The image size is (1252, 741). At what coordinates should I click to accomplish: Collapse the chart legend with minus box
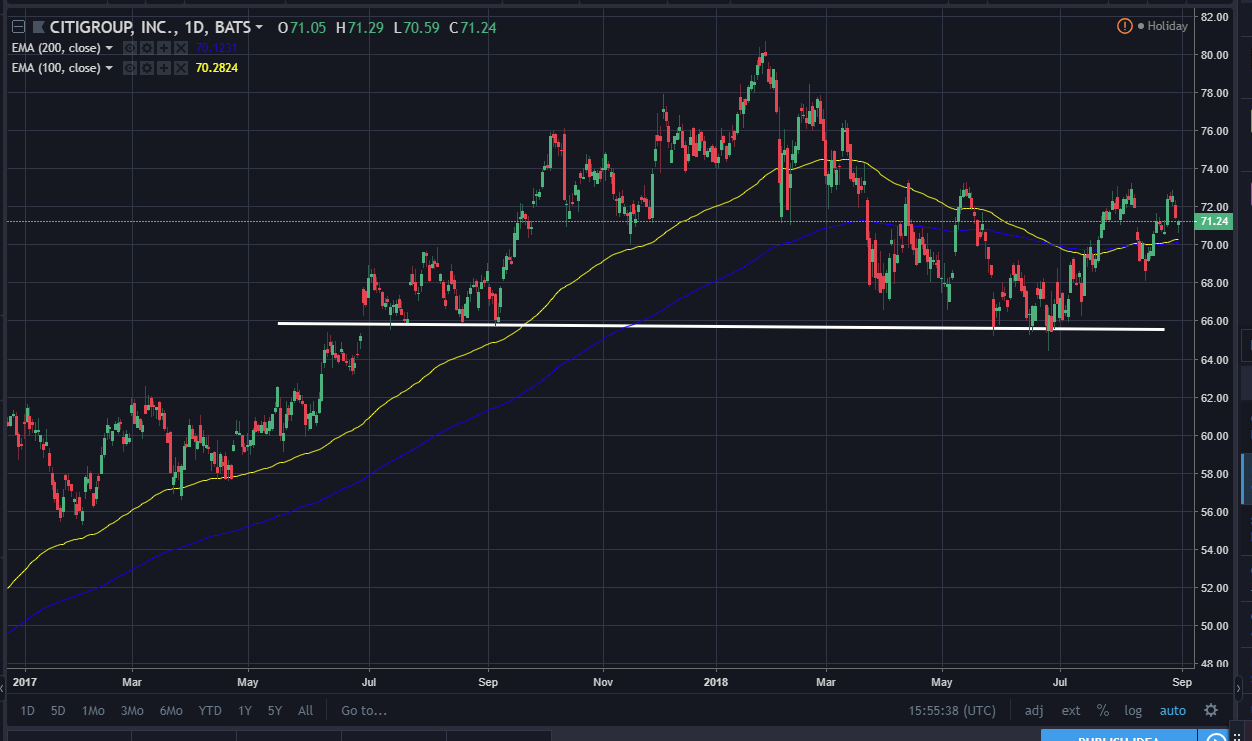(x=17, y=27)
